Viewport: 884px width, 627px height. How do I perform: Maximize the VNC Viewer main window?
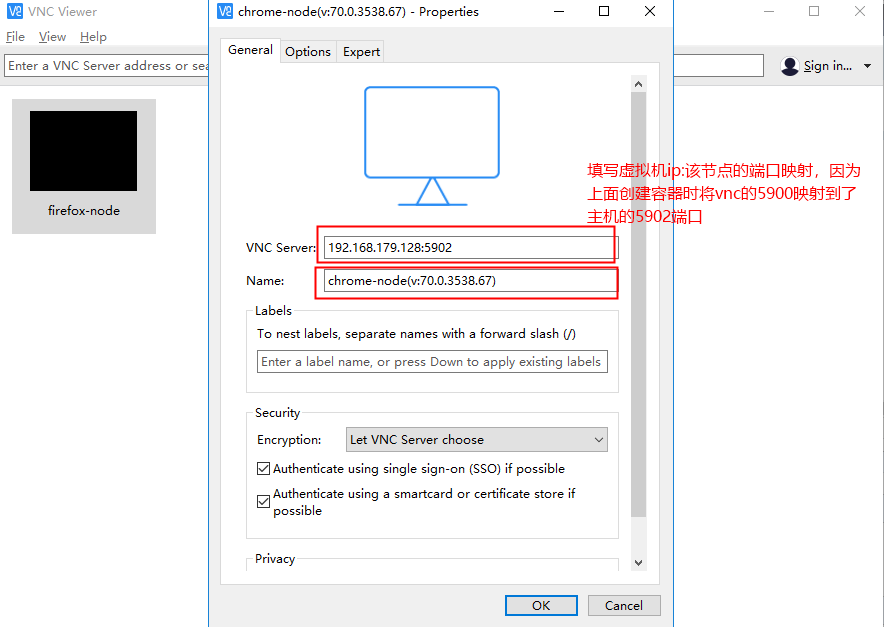click(x=814, y=11)
